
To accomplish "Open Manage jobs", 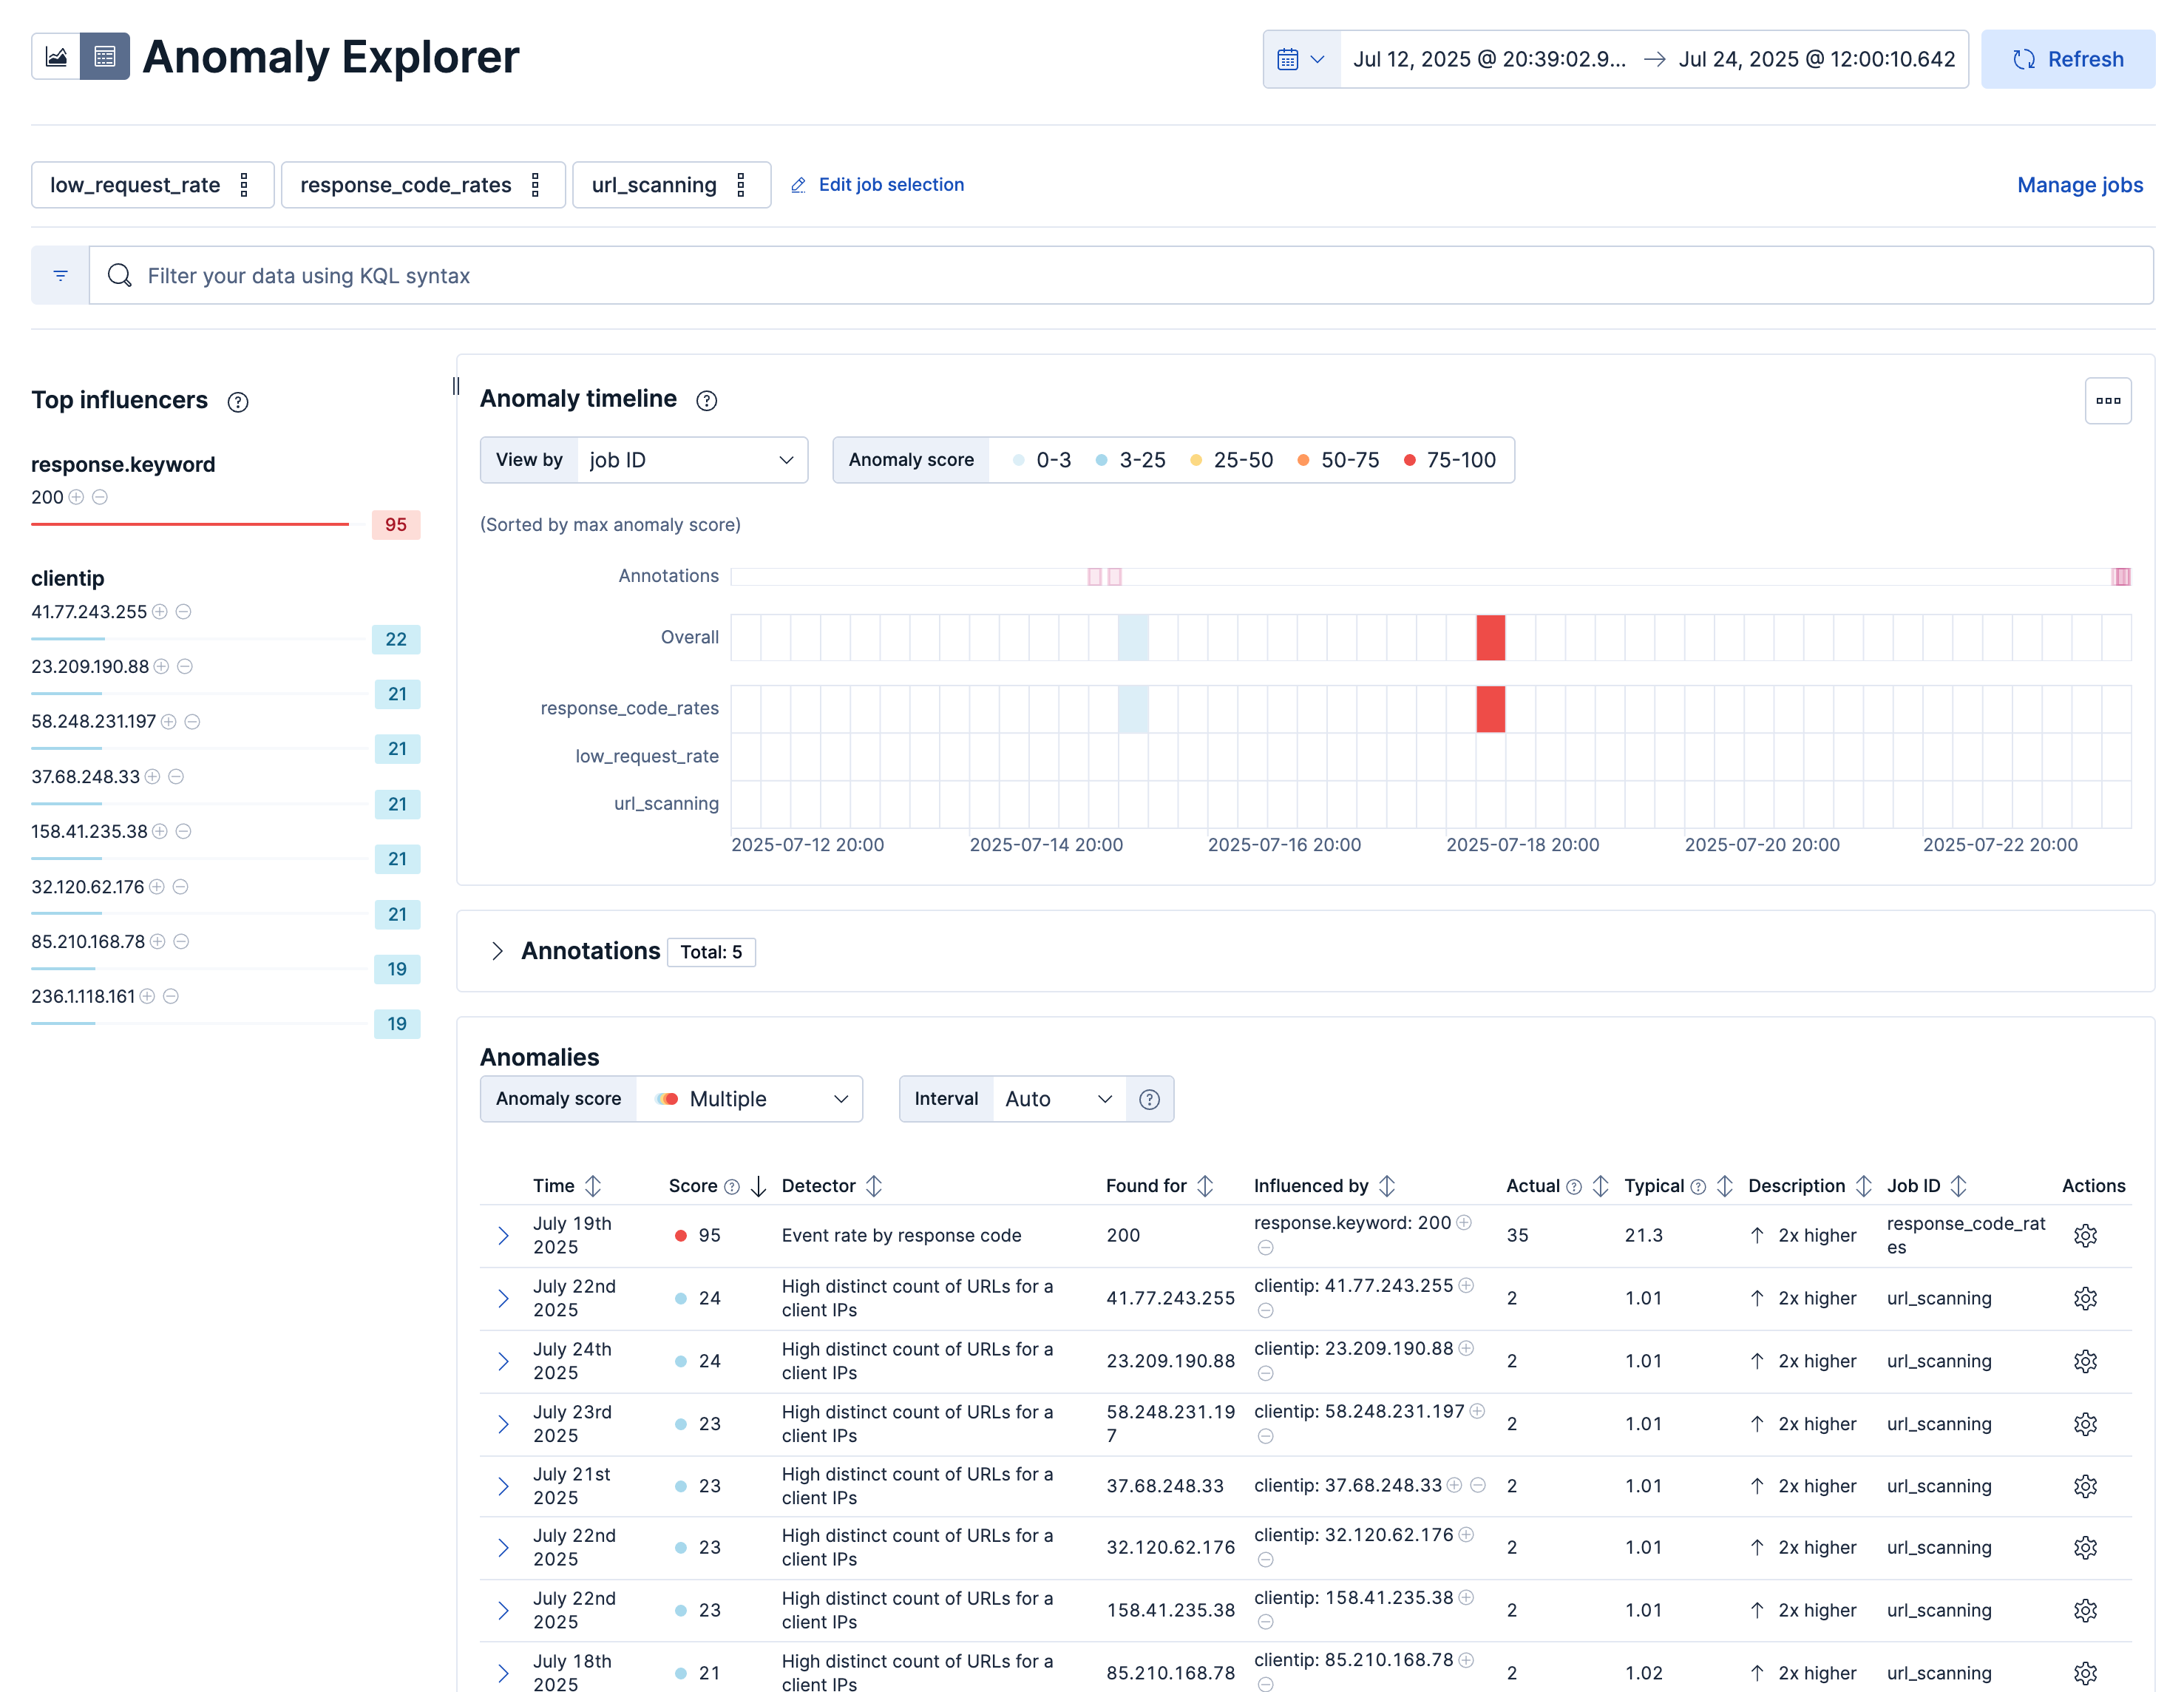I will coord(2079,185).
